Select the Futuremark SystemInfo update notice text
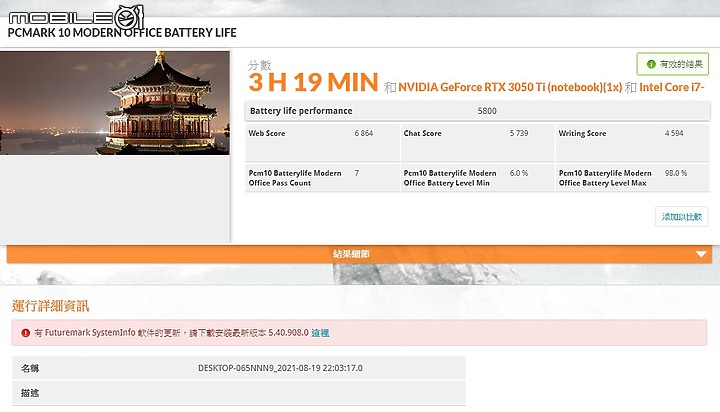This screenshot has height=412, width=720. (171, 333)
